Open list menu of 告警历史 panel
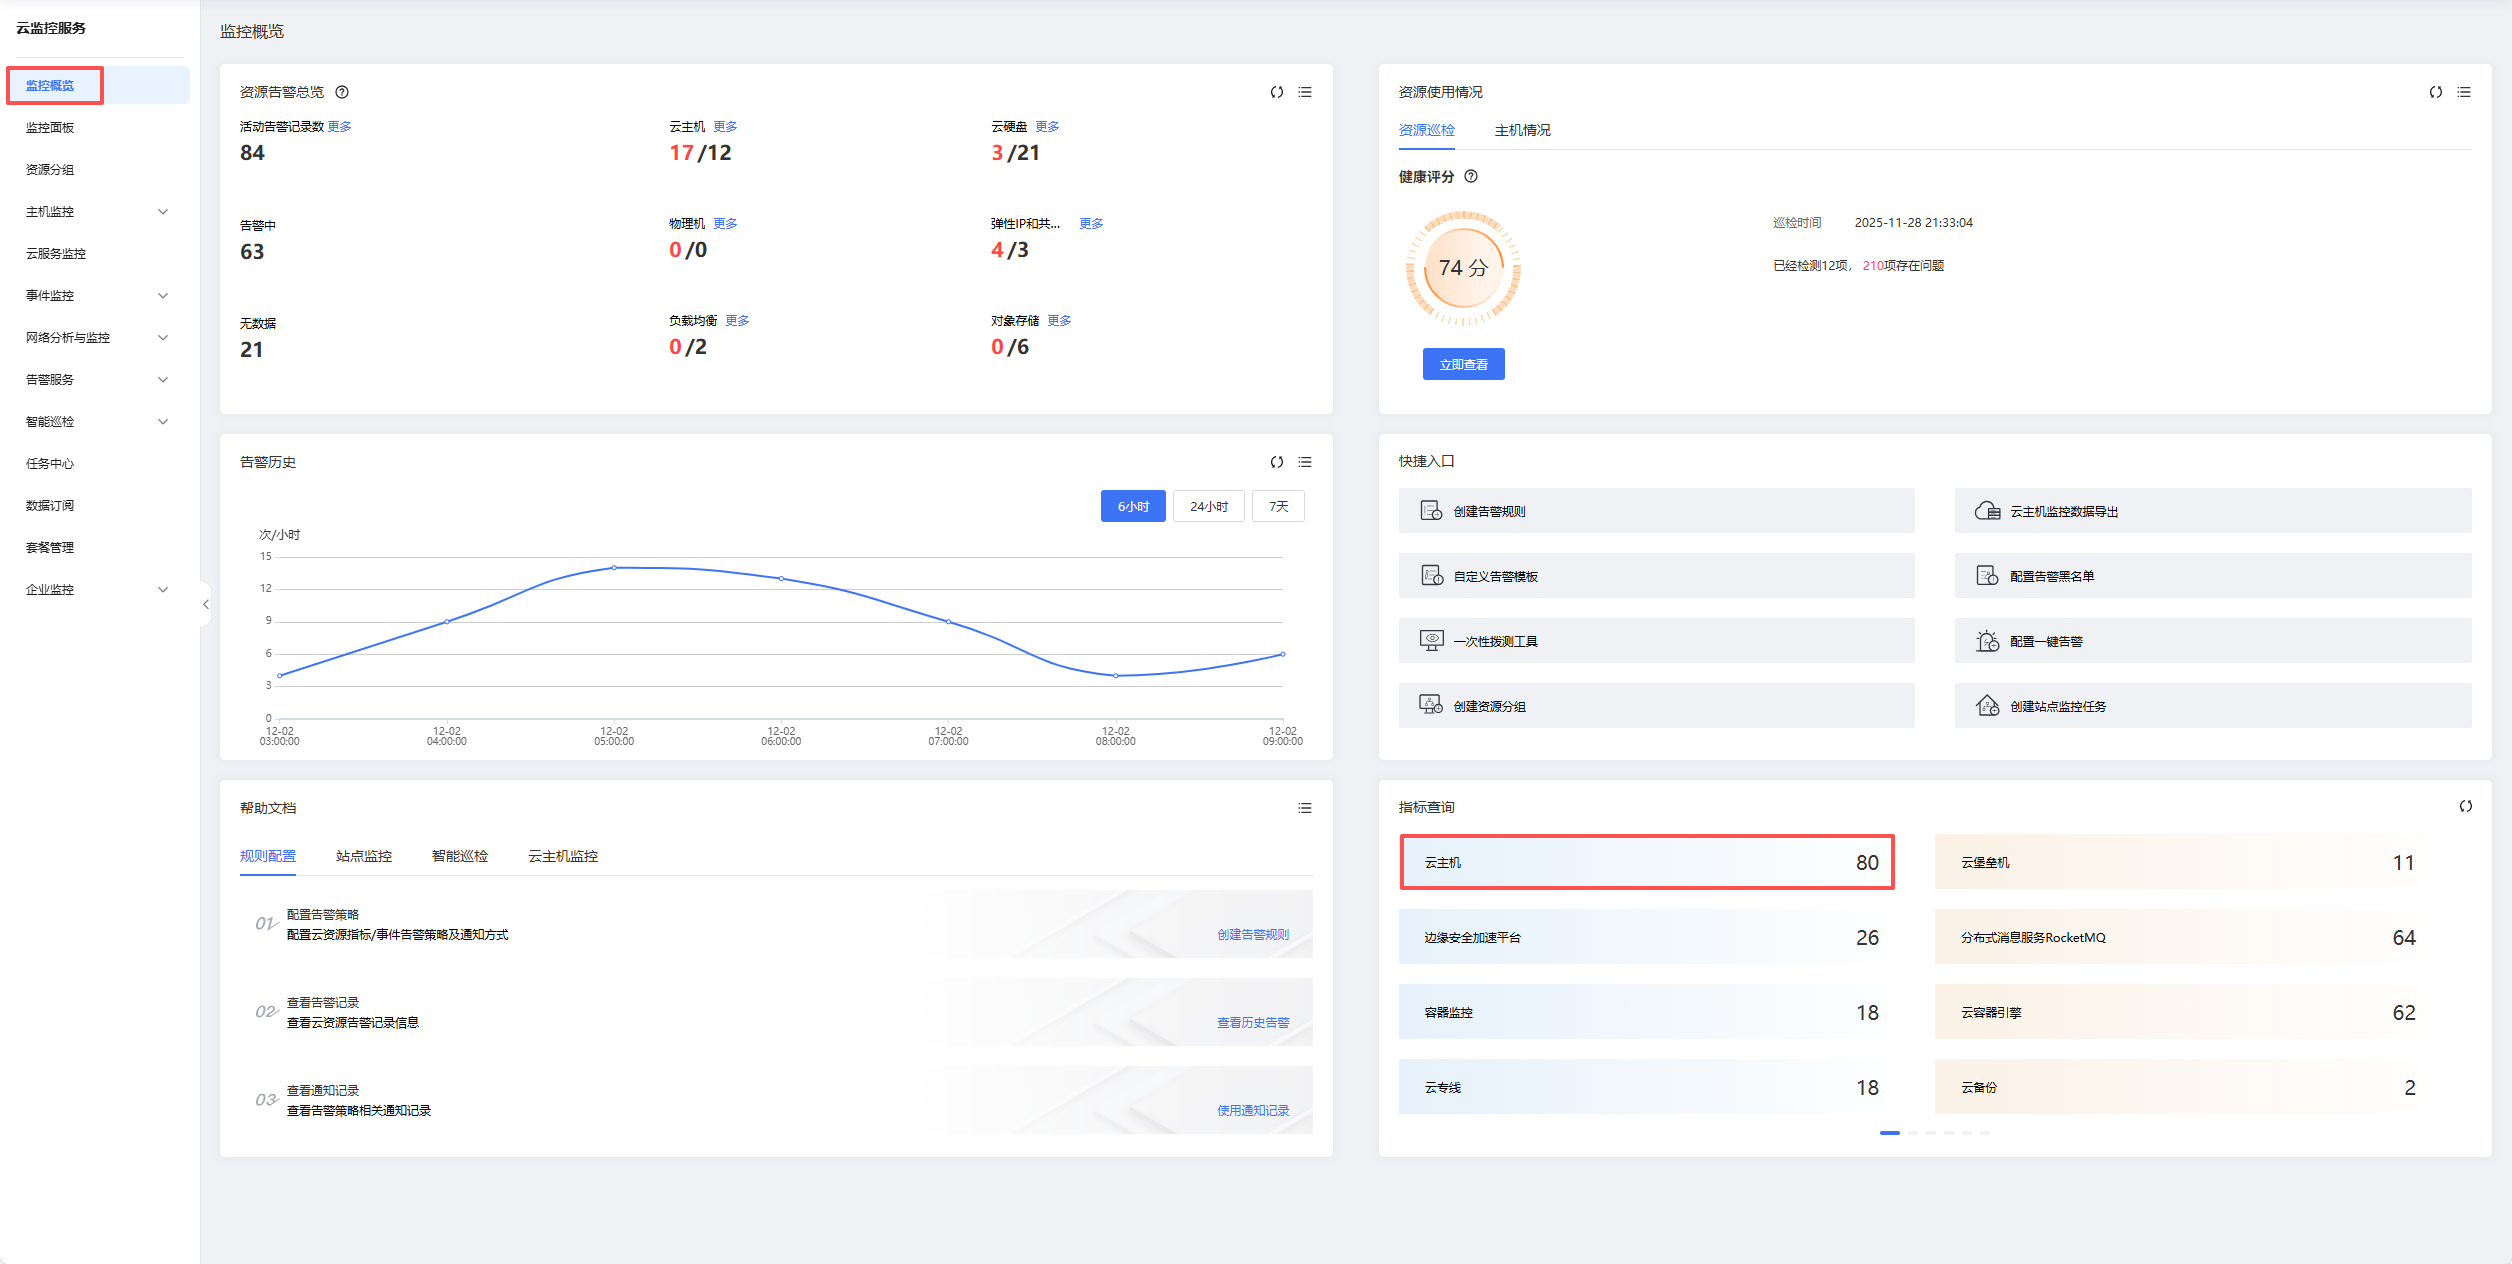2512x1264 pixels. 1305,462
